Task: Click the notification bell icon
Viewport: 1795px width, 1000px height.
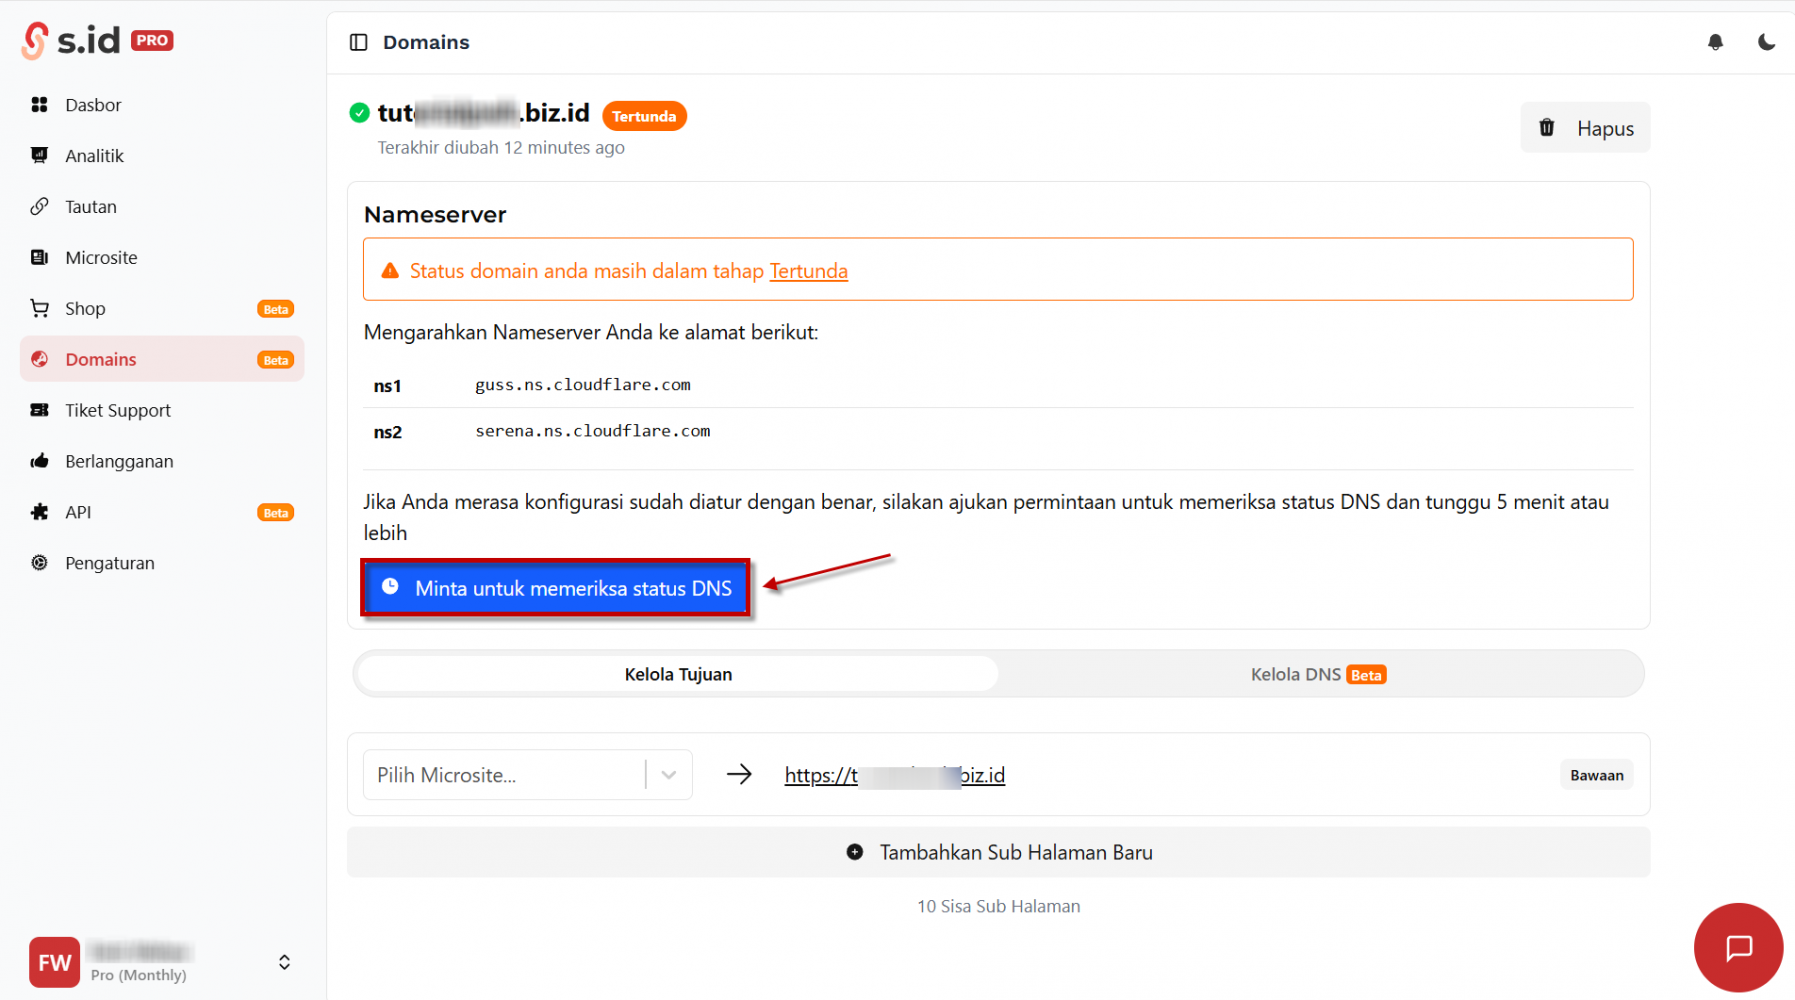Action: point(1715,42)
